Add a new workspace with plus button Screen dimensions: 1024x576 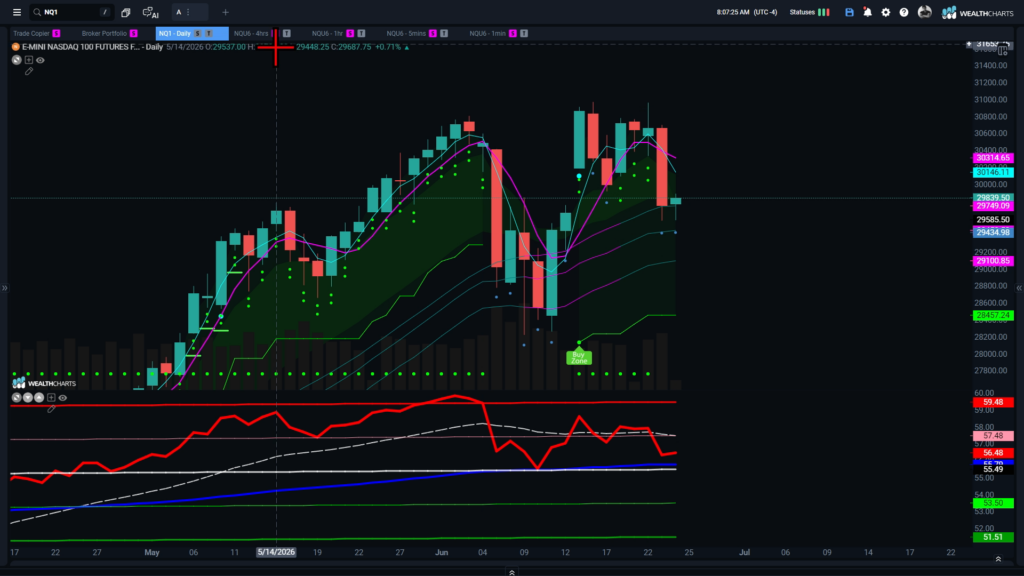pos(225,12)
